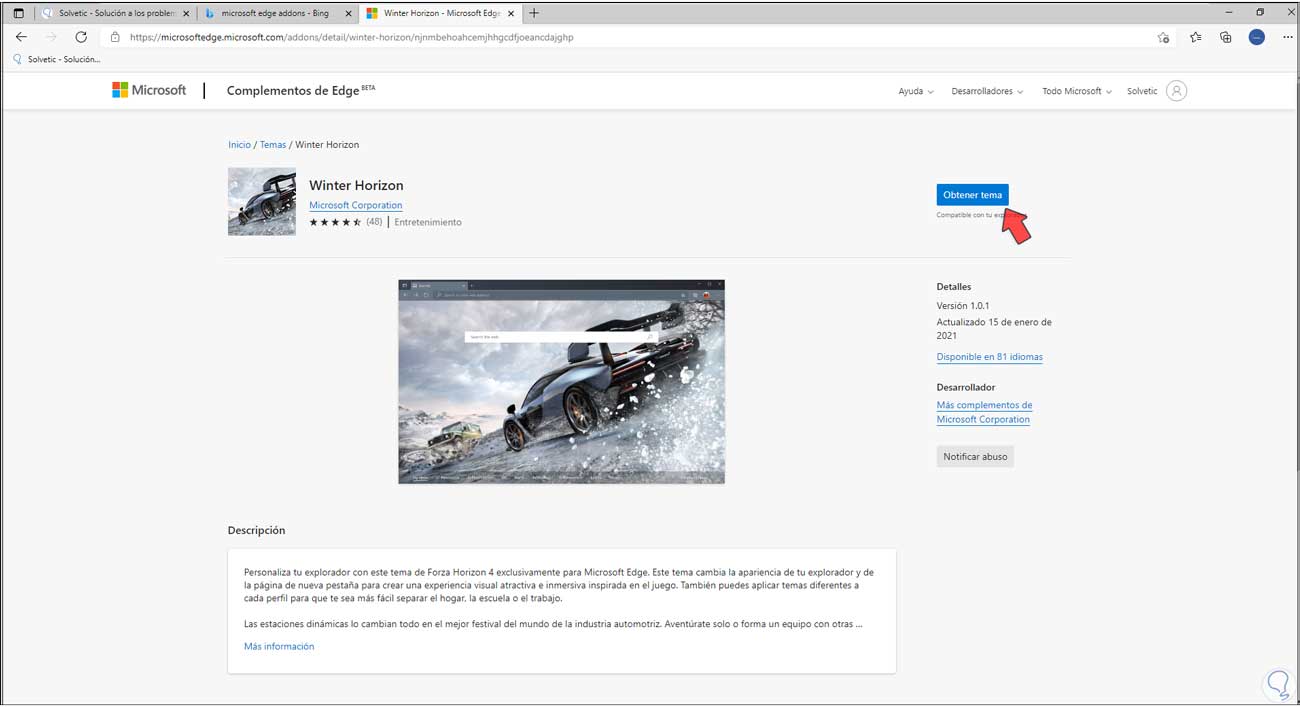Open a new tab with plus icon
The width and height of the screenshot is (1300, 707).
[534, 13]
